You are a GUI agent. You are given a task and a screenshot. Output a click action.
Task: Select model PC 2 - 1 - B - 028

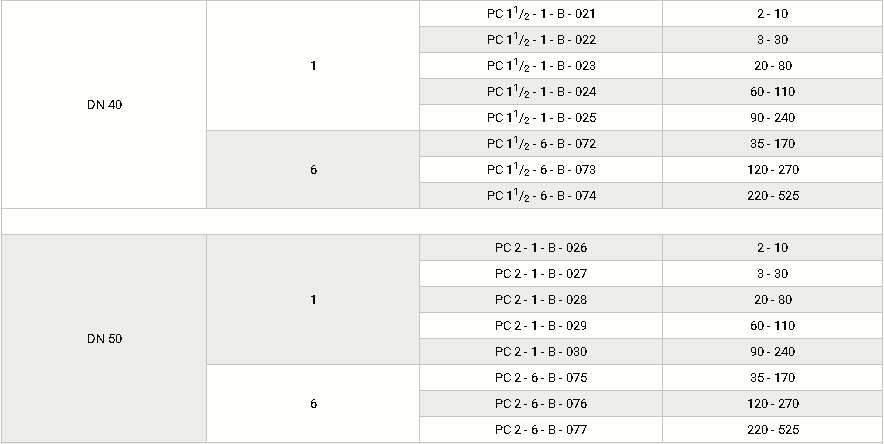pos(541,299)
